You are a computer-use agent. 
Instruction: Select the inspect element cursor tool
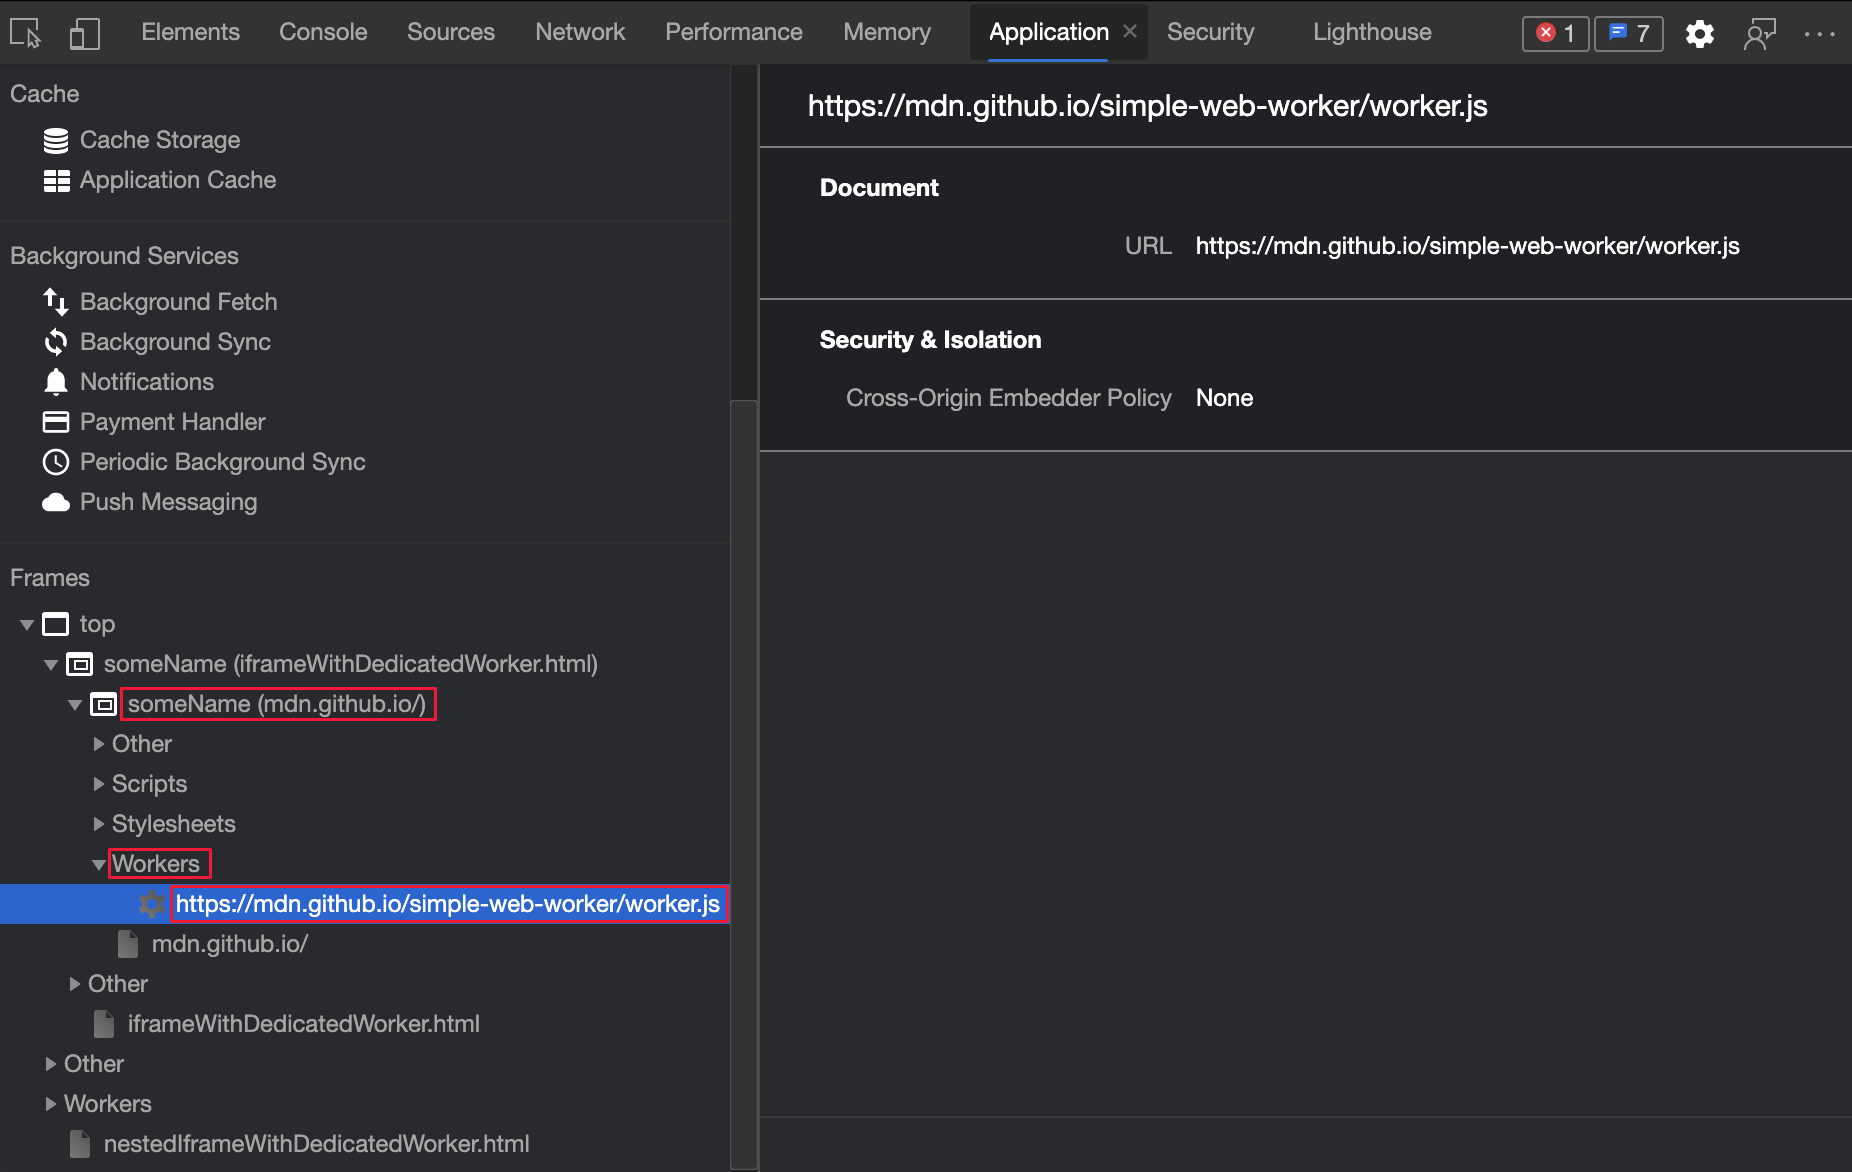25,33
